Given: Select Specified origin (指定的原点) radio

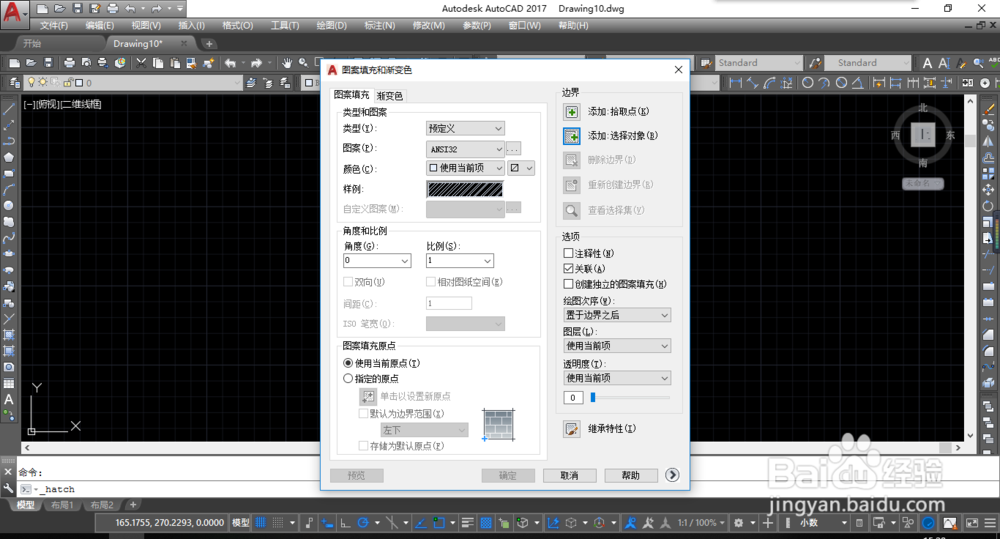Looking at the screenshot, I should (x=348, y=378).
